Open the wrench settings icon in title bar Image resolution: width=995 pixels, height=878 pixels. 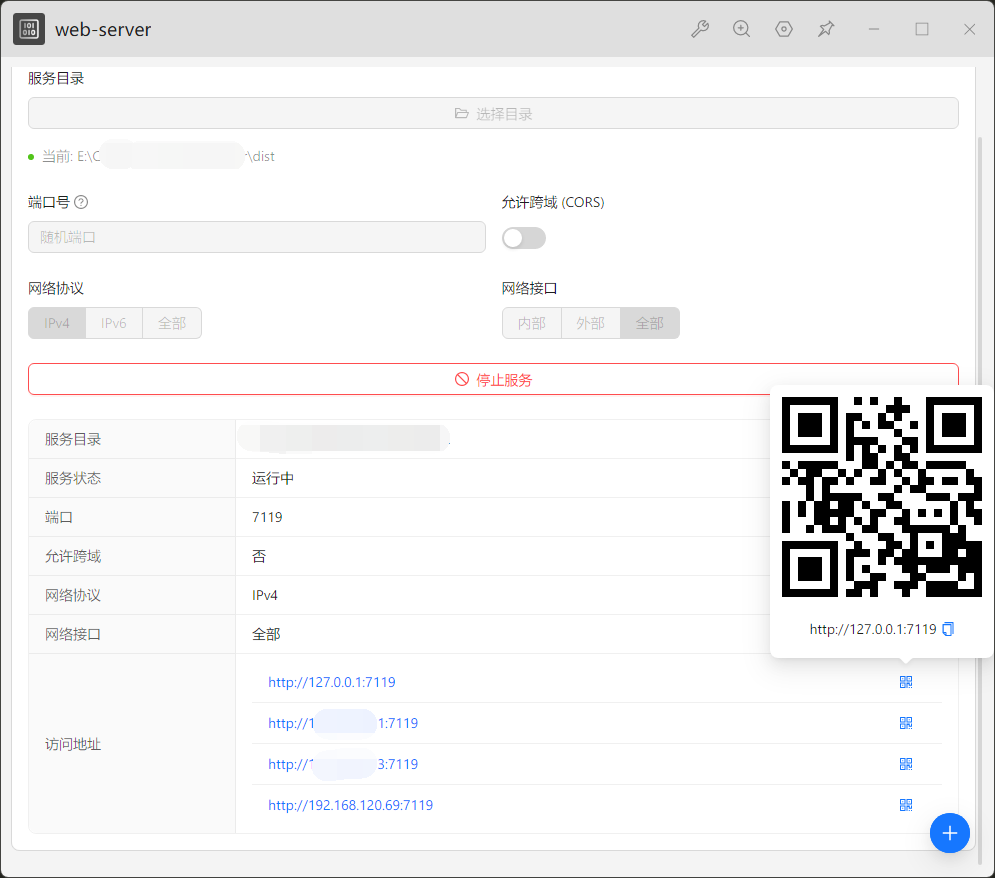[x=699, y=29]
